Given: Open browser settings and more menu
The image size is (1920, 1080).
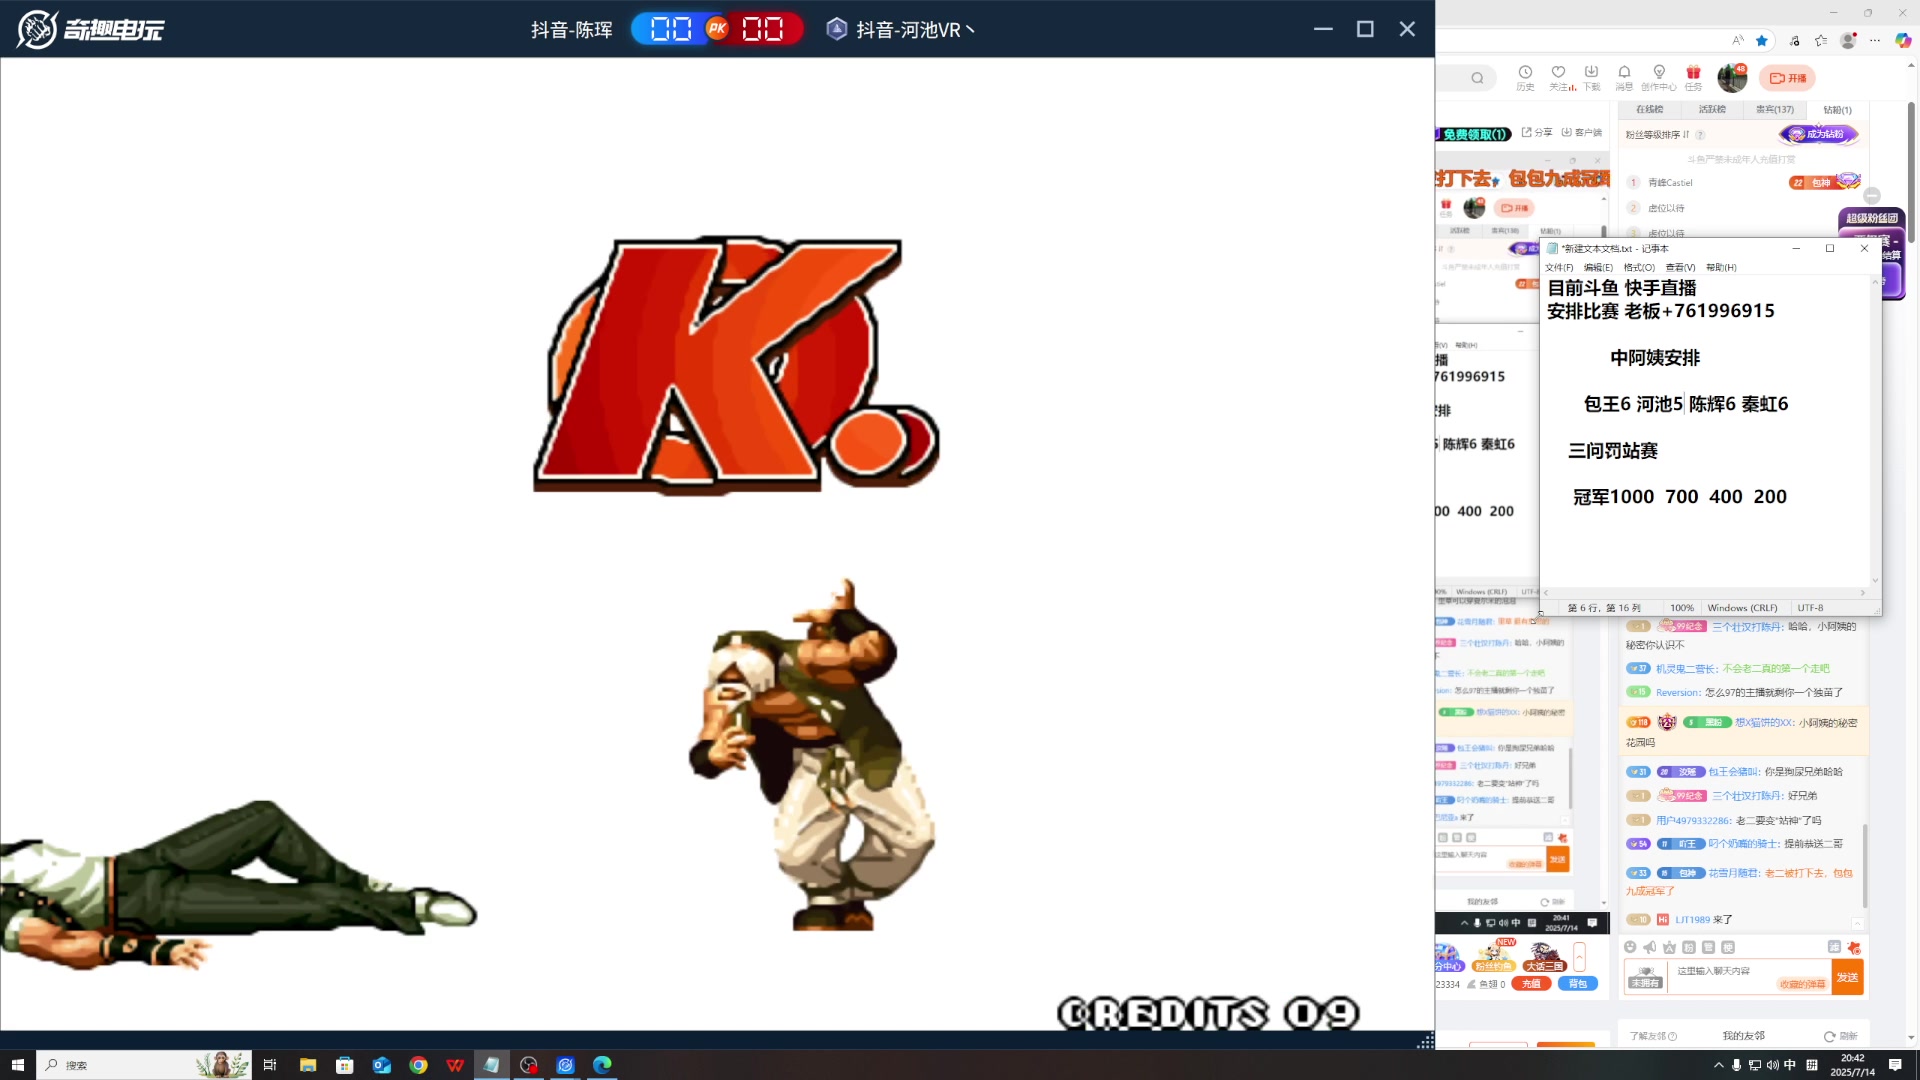Looking at the screenshot, I should click(1875, 40).
